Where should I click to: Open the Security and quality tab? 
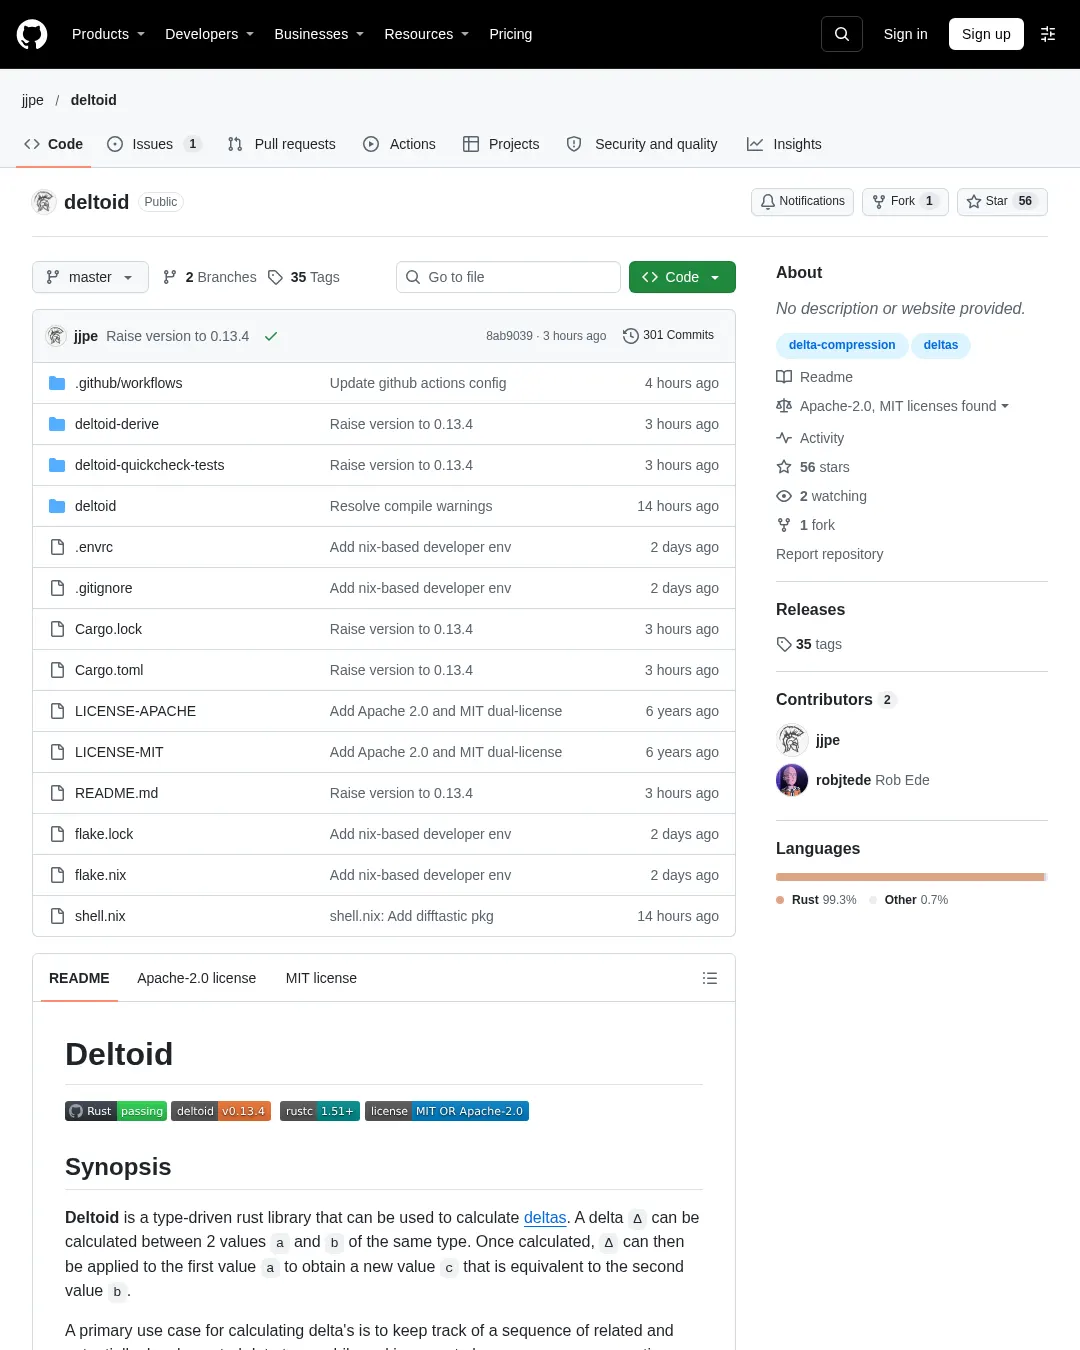pyautogui.click(x=642, y=144)
